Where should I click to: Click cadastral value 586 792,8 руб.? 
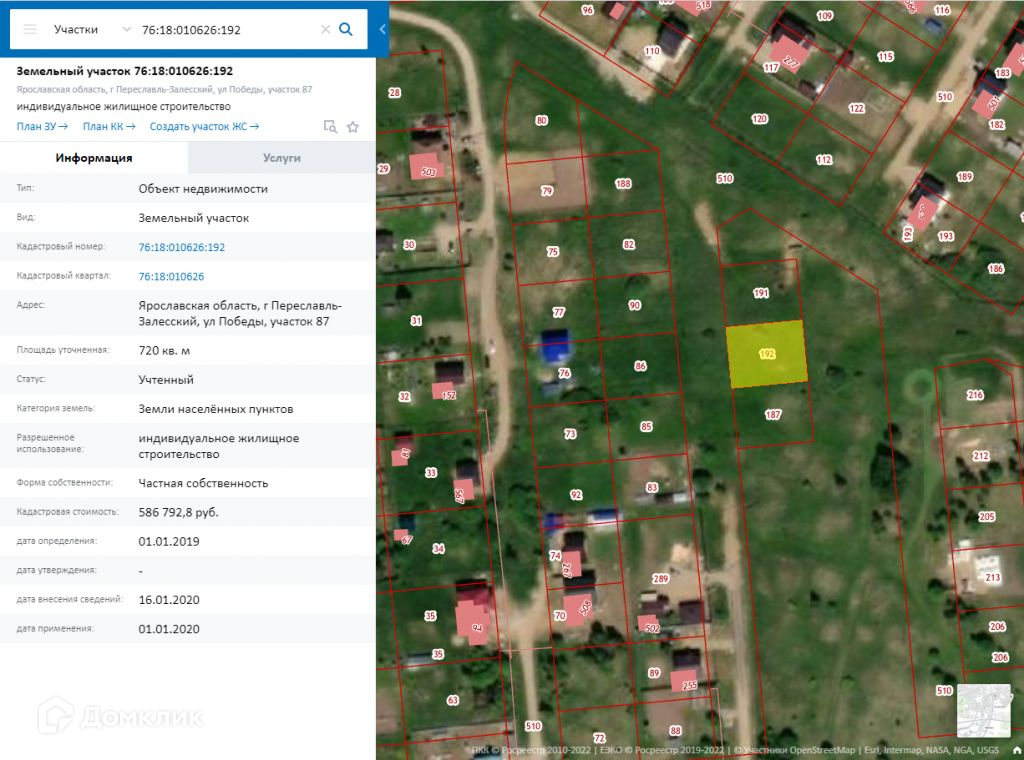[x=178, y=513]
